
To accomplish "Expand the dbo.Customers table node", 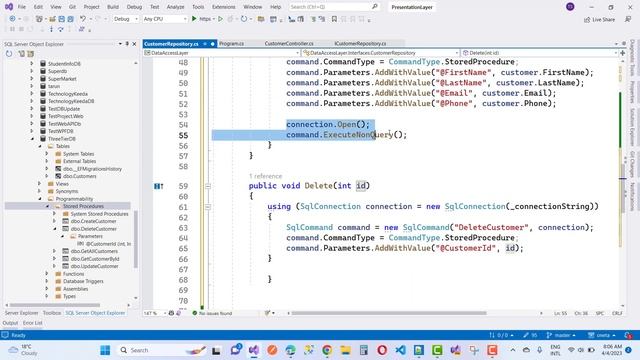I will pyautogui.click(x=47, y=176).
